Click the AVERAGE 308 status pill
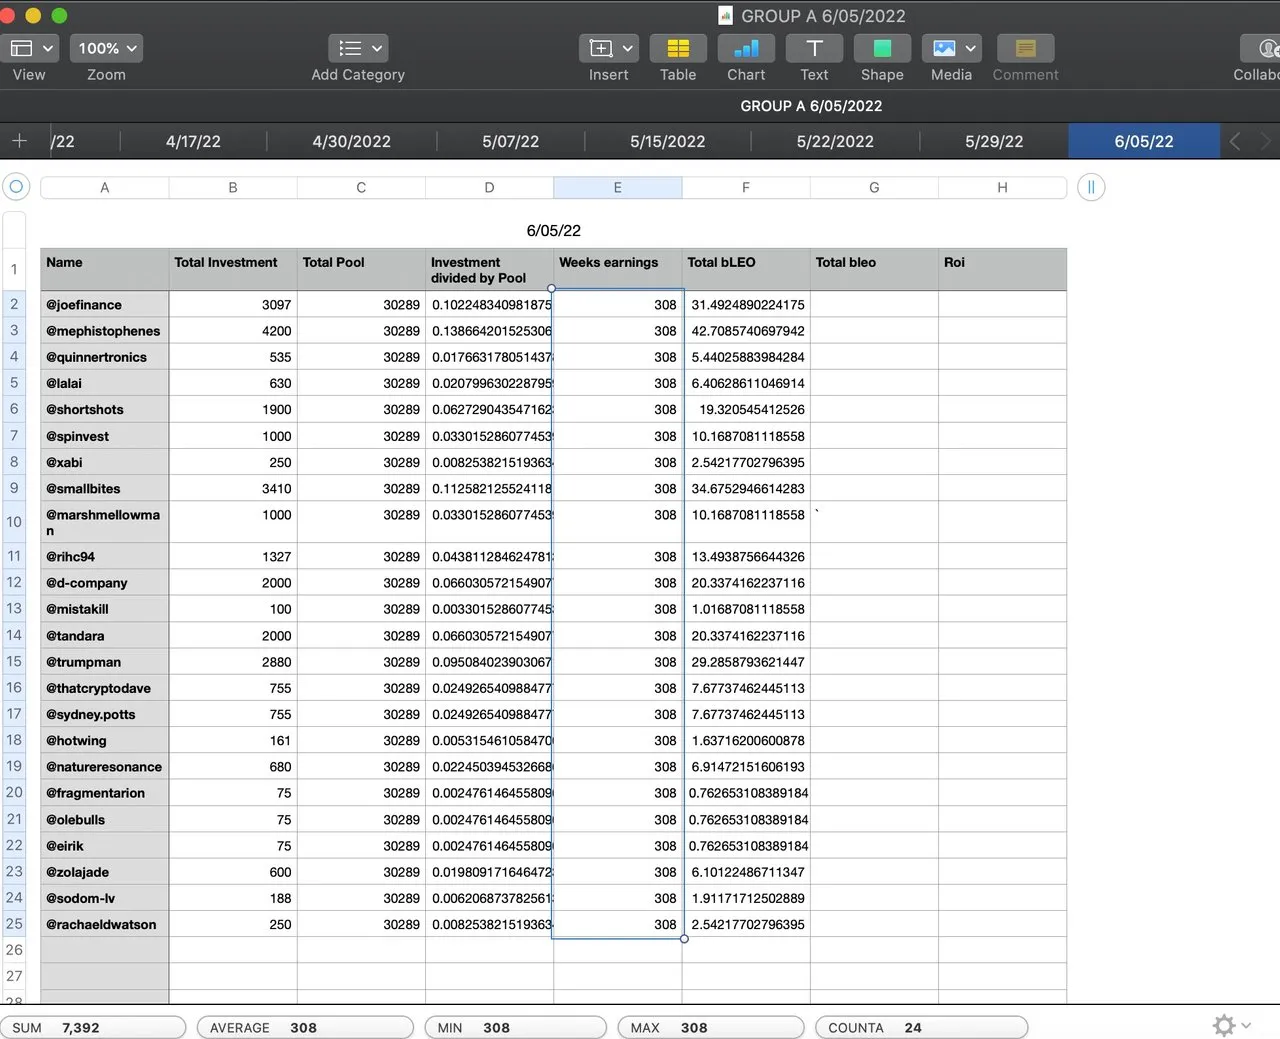The image size is (1280, 1039). click(305, 1027)
